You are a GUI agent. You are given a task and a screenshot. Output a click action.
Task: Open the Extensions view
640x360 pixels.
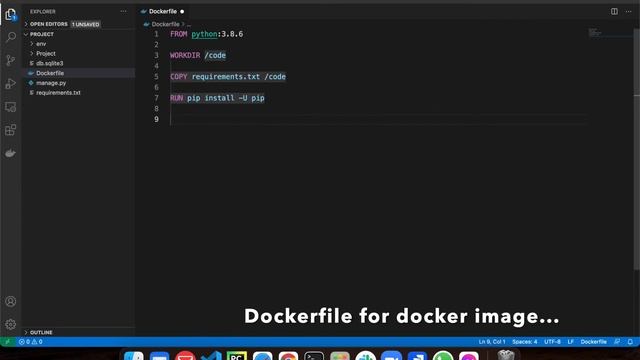pyautogui.click(x=11, y=130)
